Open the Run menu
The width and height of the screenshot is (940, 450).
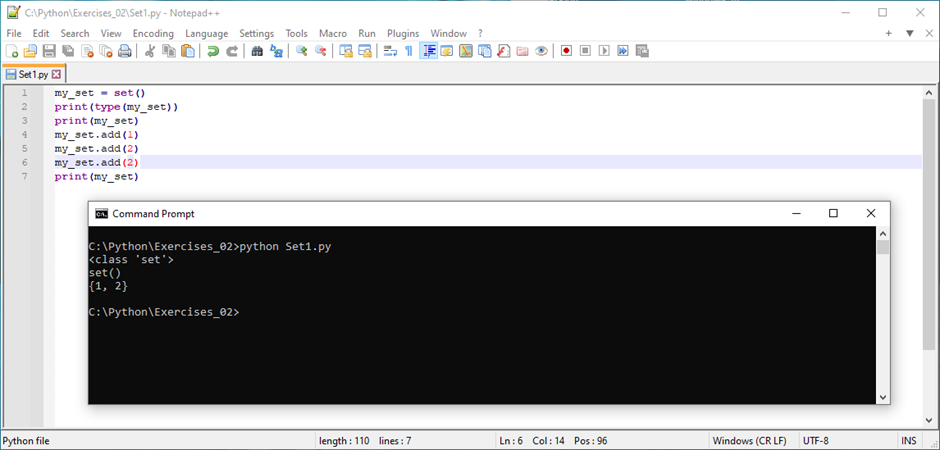point(367,34)
